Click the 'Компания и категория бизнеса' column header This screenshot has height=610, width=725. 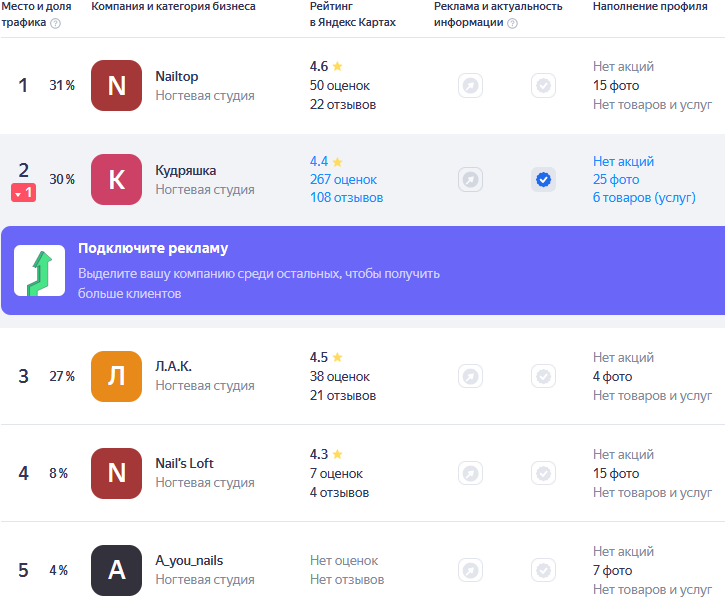point(173,6)
